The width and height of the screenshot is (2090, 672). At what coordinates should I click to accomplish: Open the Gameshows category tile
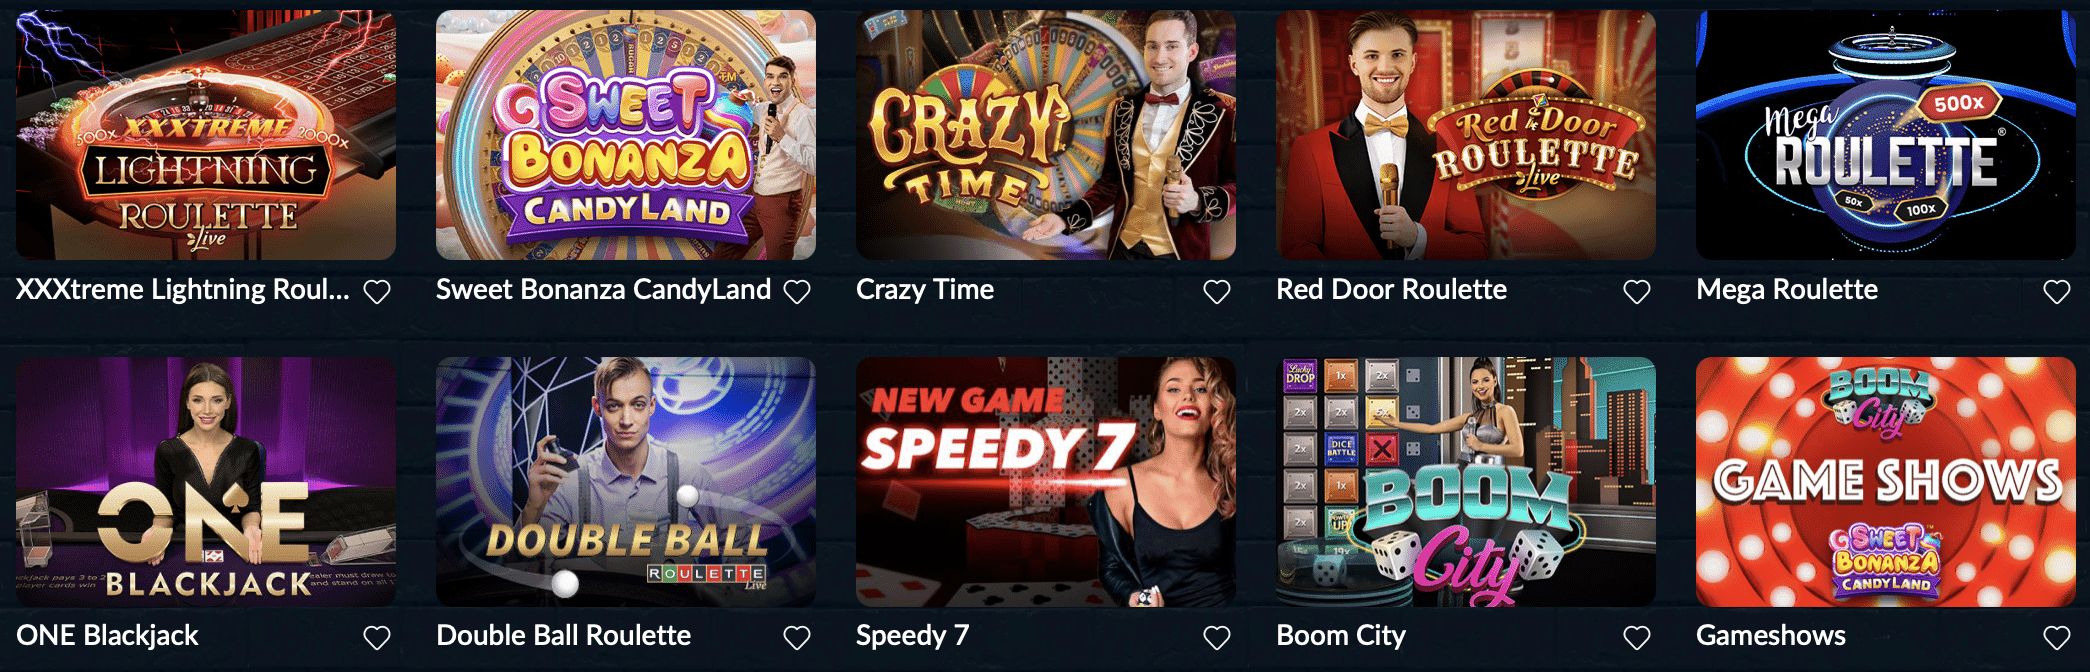tap(1886, 482)
